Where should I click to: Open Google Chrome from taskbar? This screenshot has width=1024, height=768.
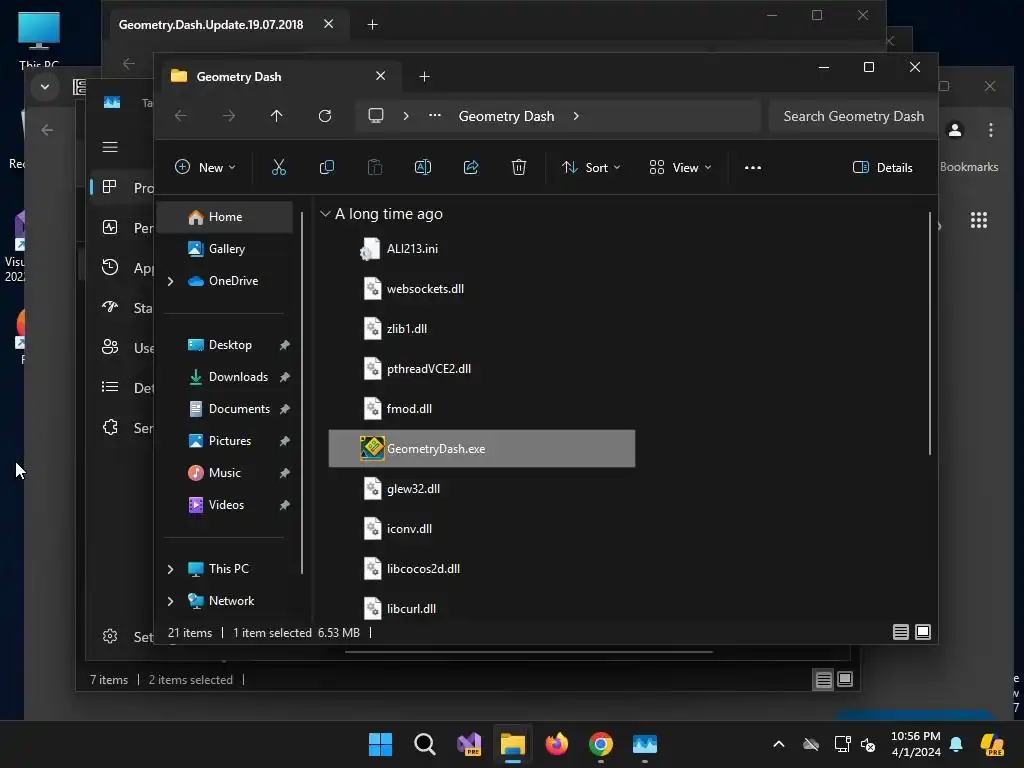point(601,744)
